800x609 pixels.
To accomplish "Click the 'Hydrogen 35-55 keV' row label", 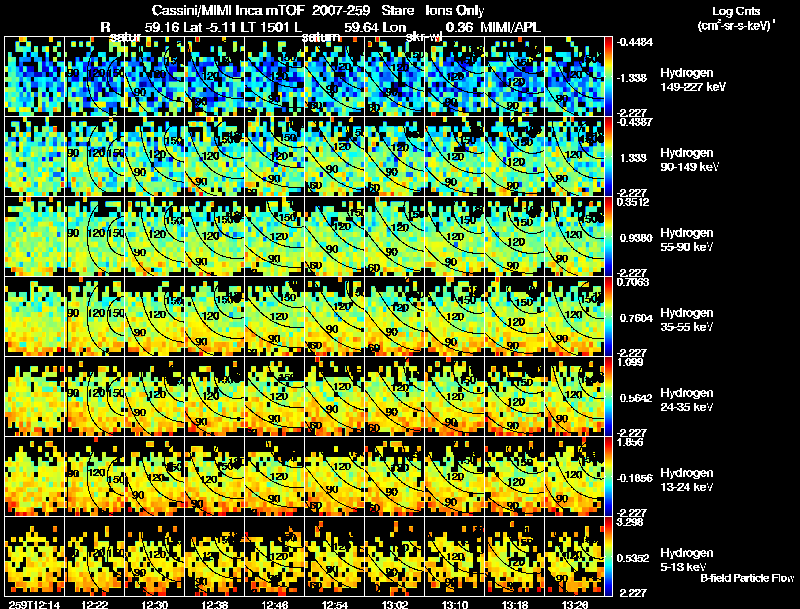I will tap(687, 320).
